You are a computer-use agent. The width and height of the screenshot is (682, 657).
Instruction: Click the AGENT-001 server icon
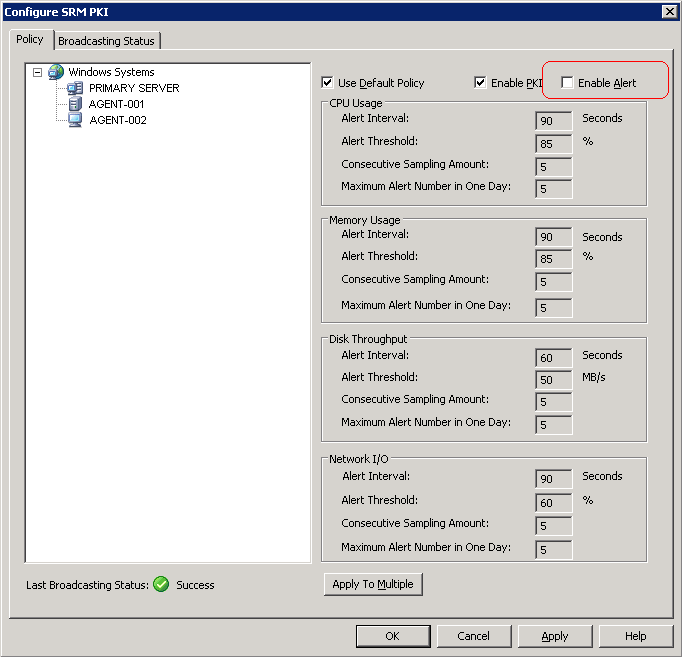75,104
